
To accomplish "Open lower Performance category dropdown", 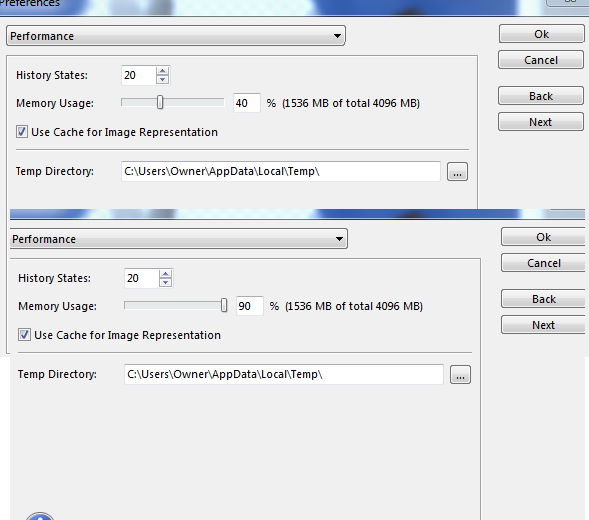I will 178,239.
